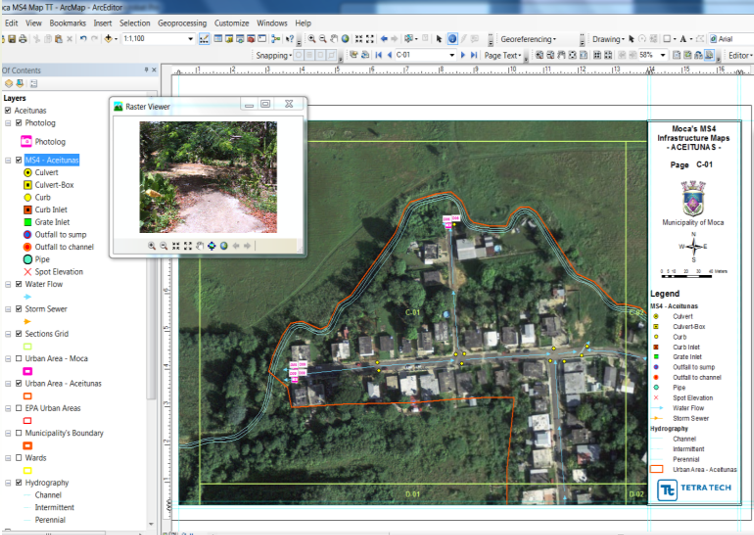Screen dimensions: 754x535
Task: Click the List By Drawing Order icon
Action: (8, 84)
